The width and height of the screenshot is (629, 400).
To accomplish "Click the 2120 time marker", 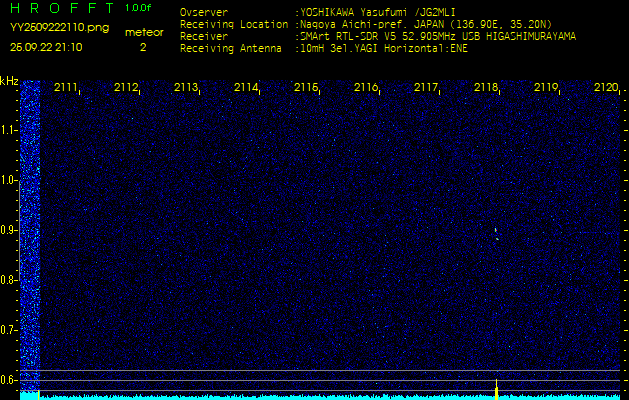I will [x=606, y=88].
